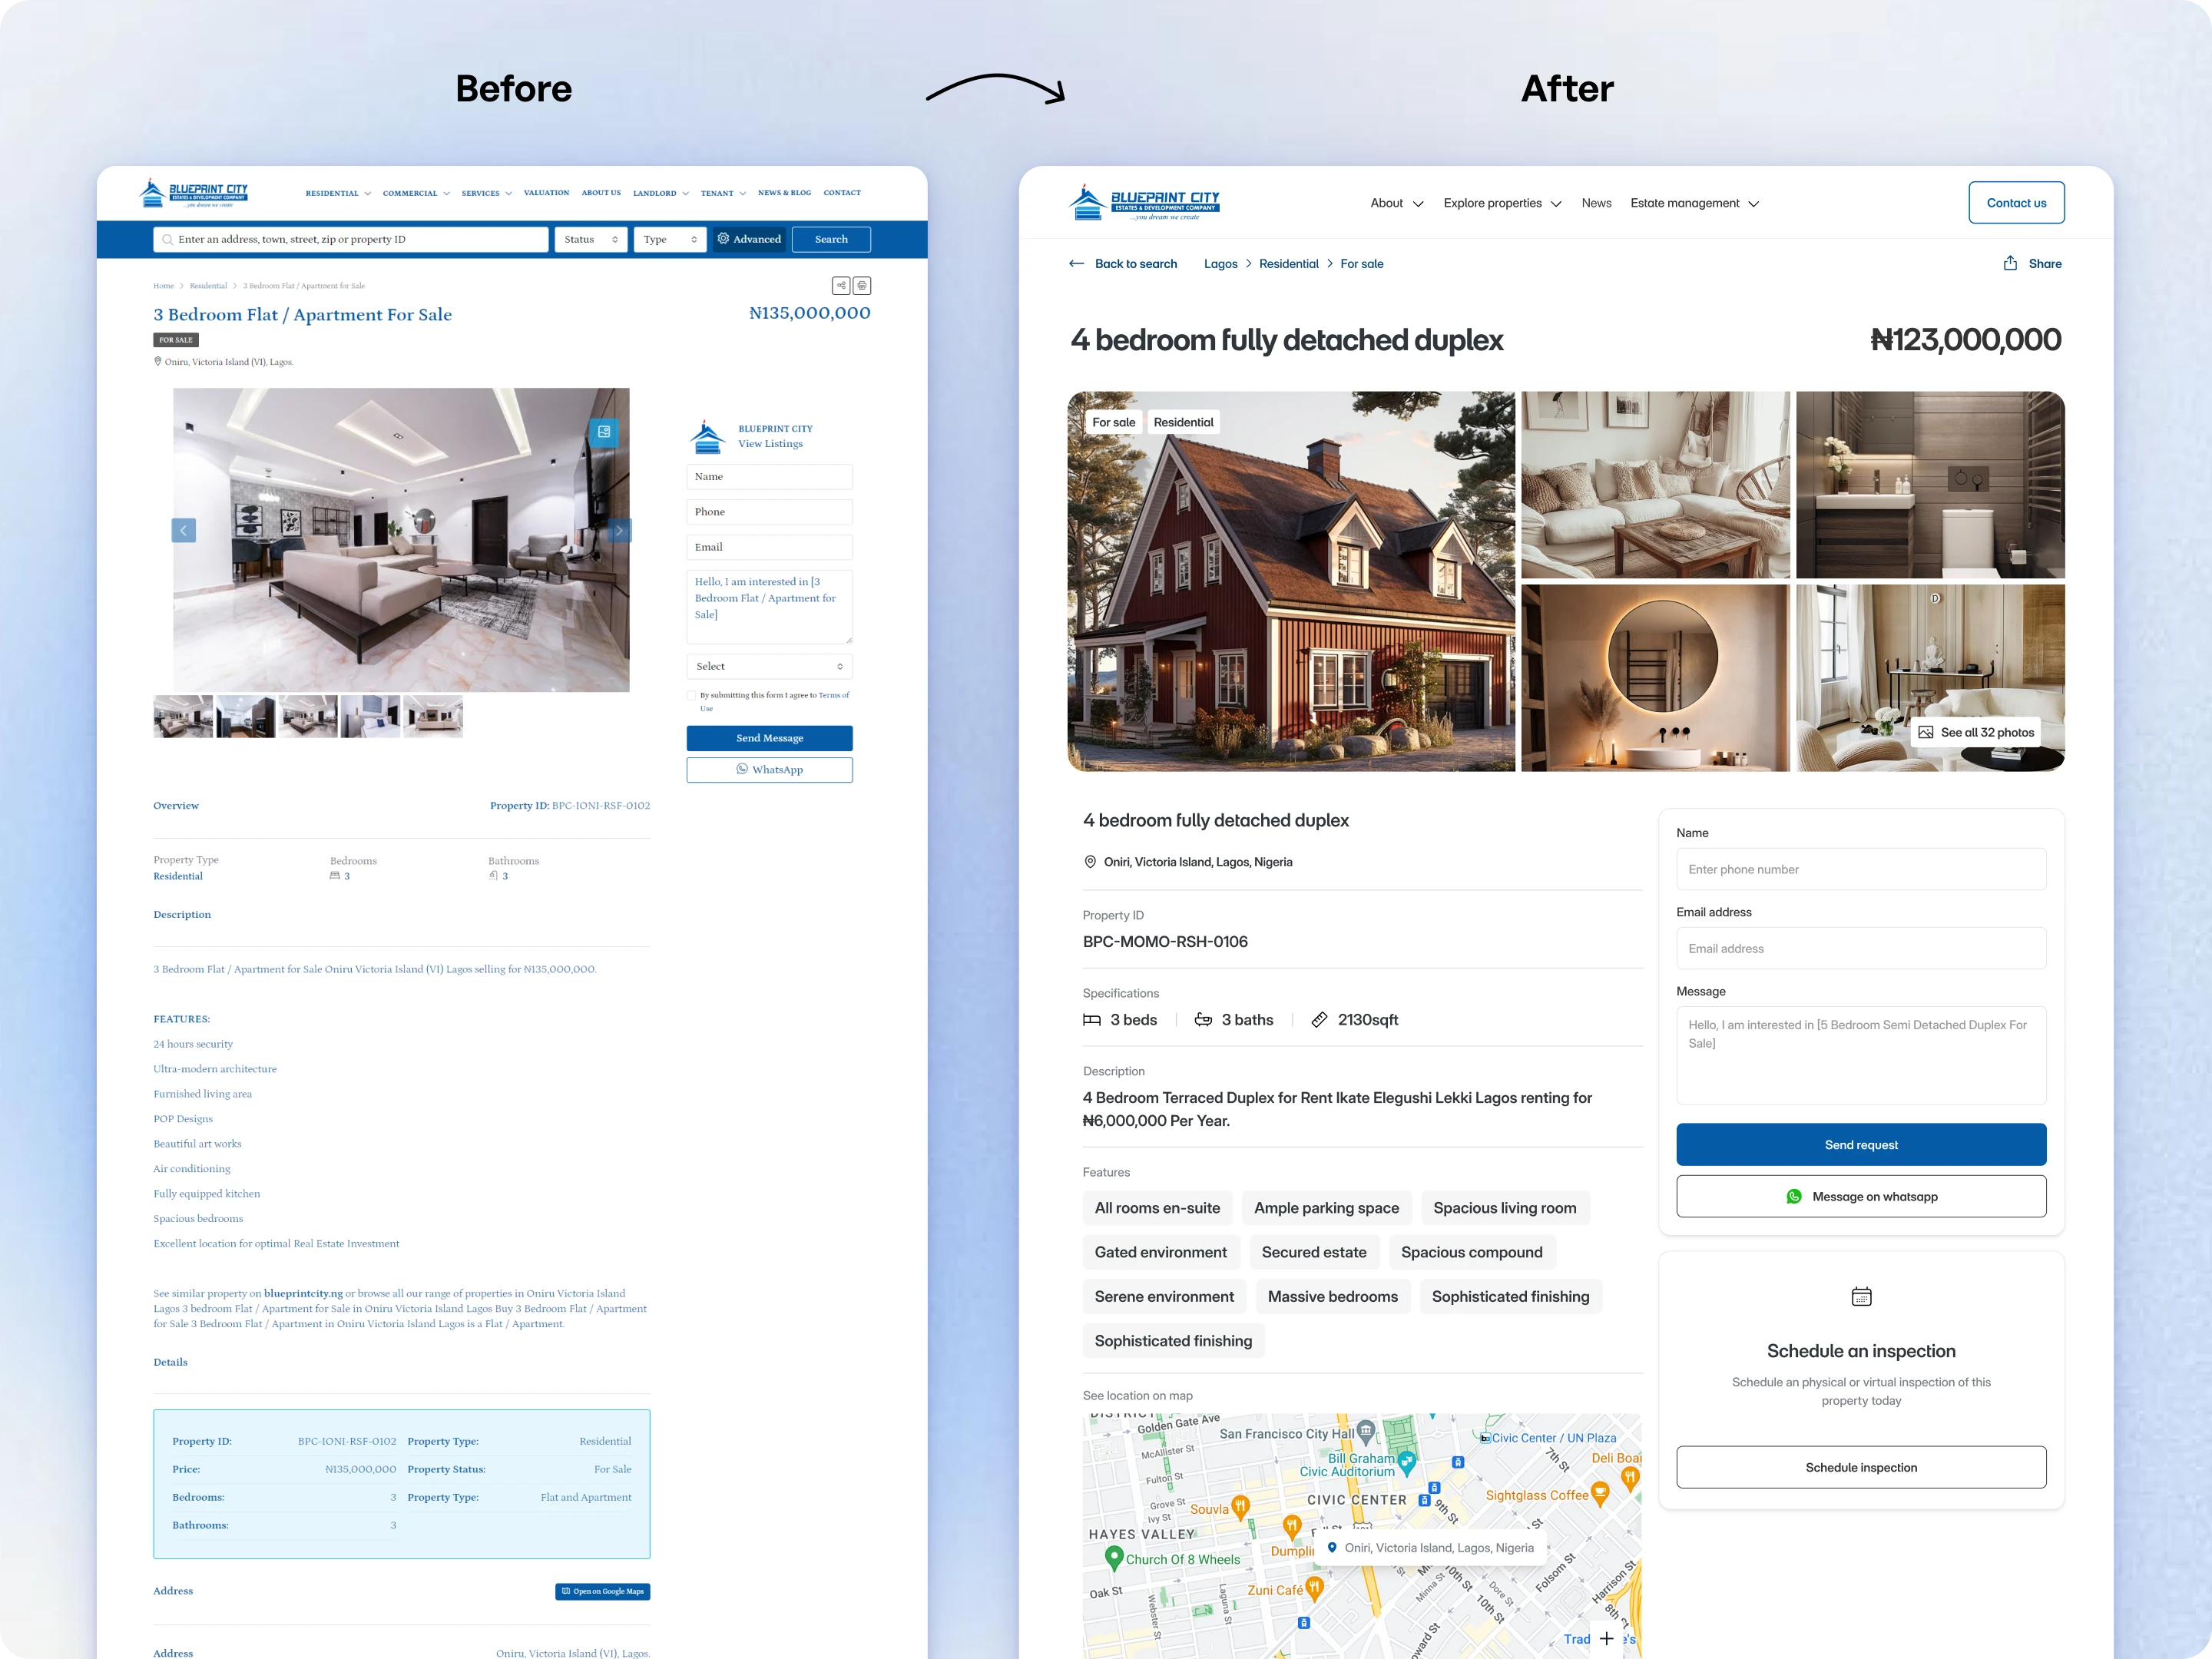The height and width of the screenshot is (1659, 2212).
Task: Click the Share upload icon in the redesign
Action: click(2010, 264)
